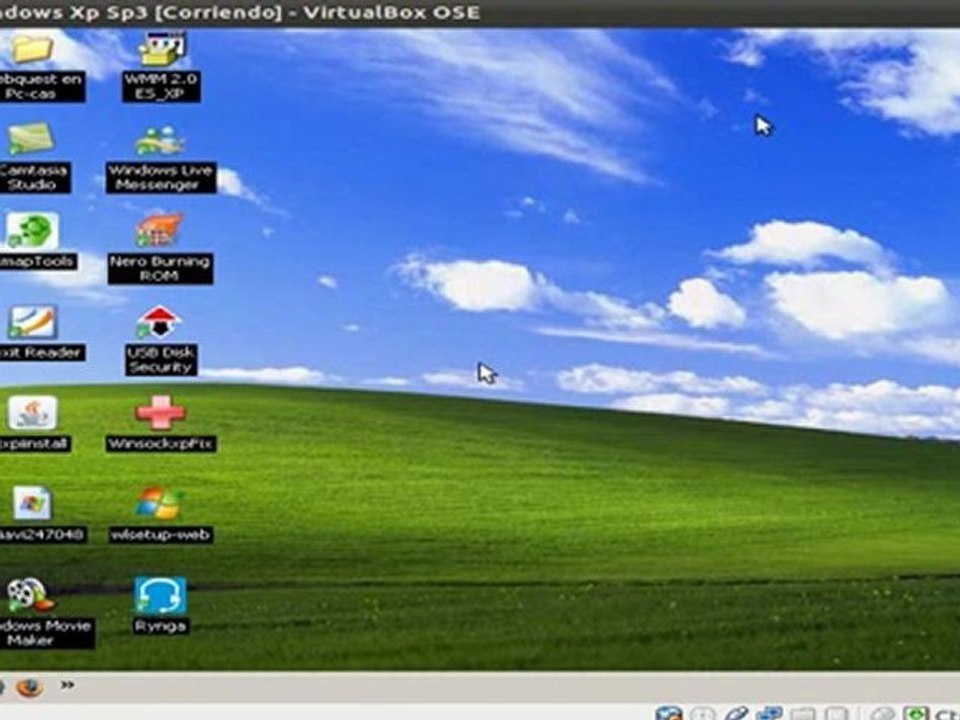The image size is (960, 720).
Task: Launch Firefox from the Quick Launch bar
Action: pos(29,687)
